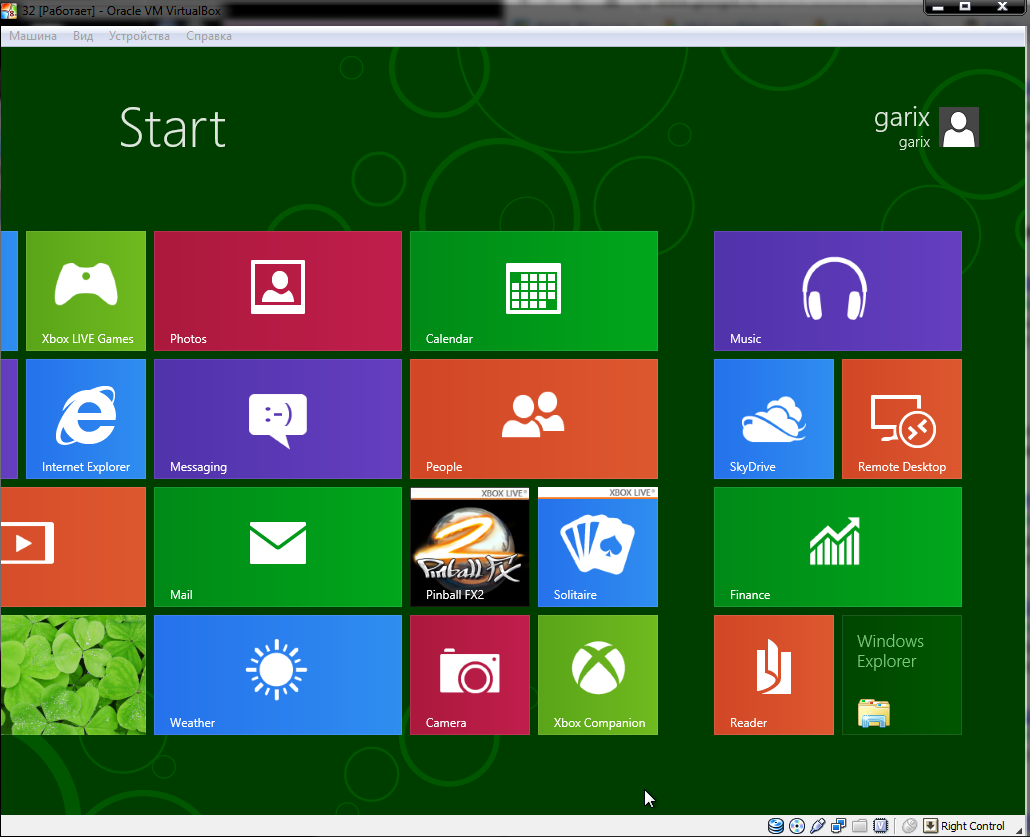Open the SkyDrive tile
Screen dimensions: 1030x837
(x=774, y=418)
